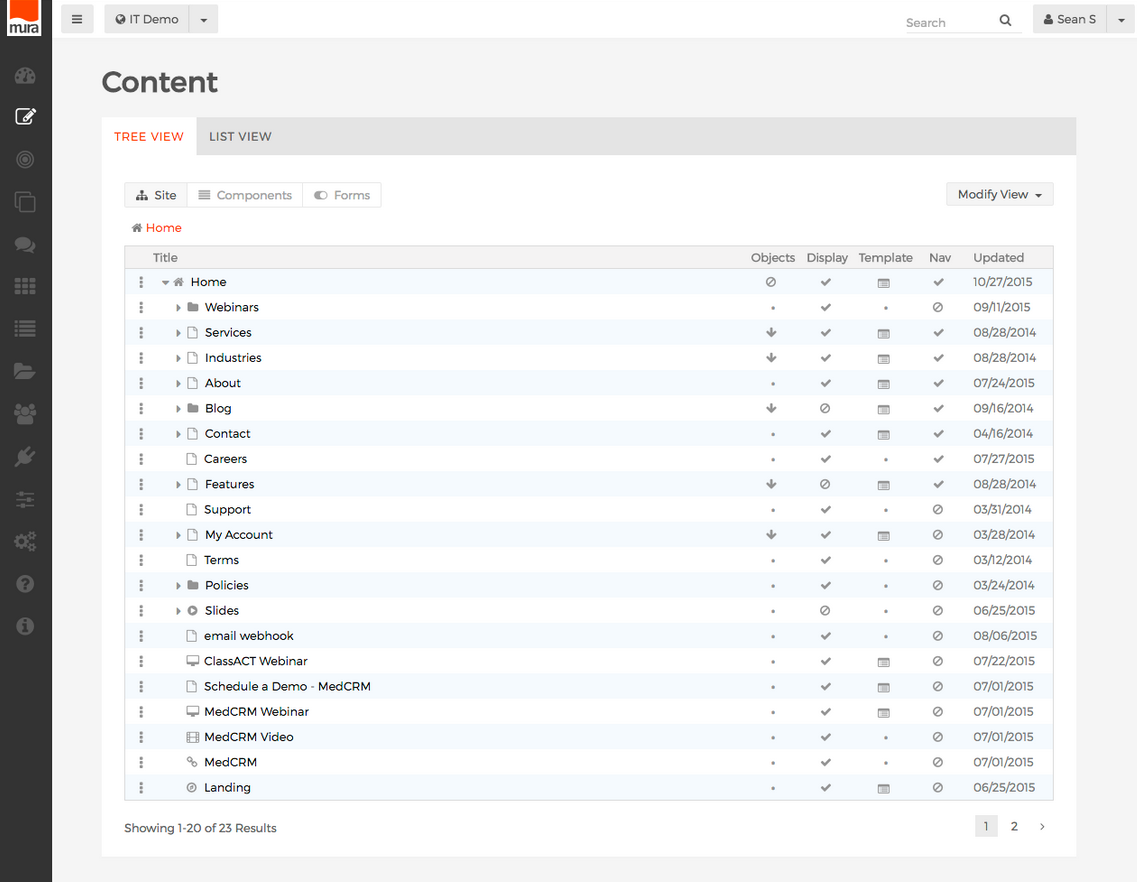1137x882 pixels.
Task: Open the Plugins plug icon
Action: 25,456
